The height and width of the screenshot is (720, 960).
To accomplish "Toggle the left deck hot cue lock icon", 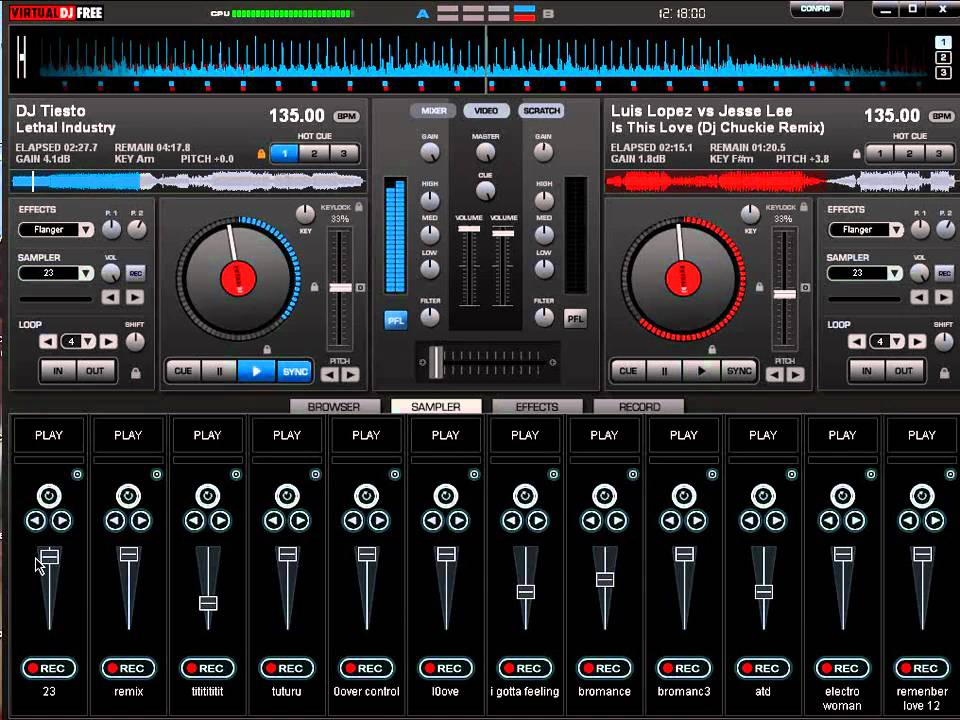I will (261, 154).
